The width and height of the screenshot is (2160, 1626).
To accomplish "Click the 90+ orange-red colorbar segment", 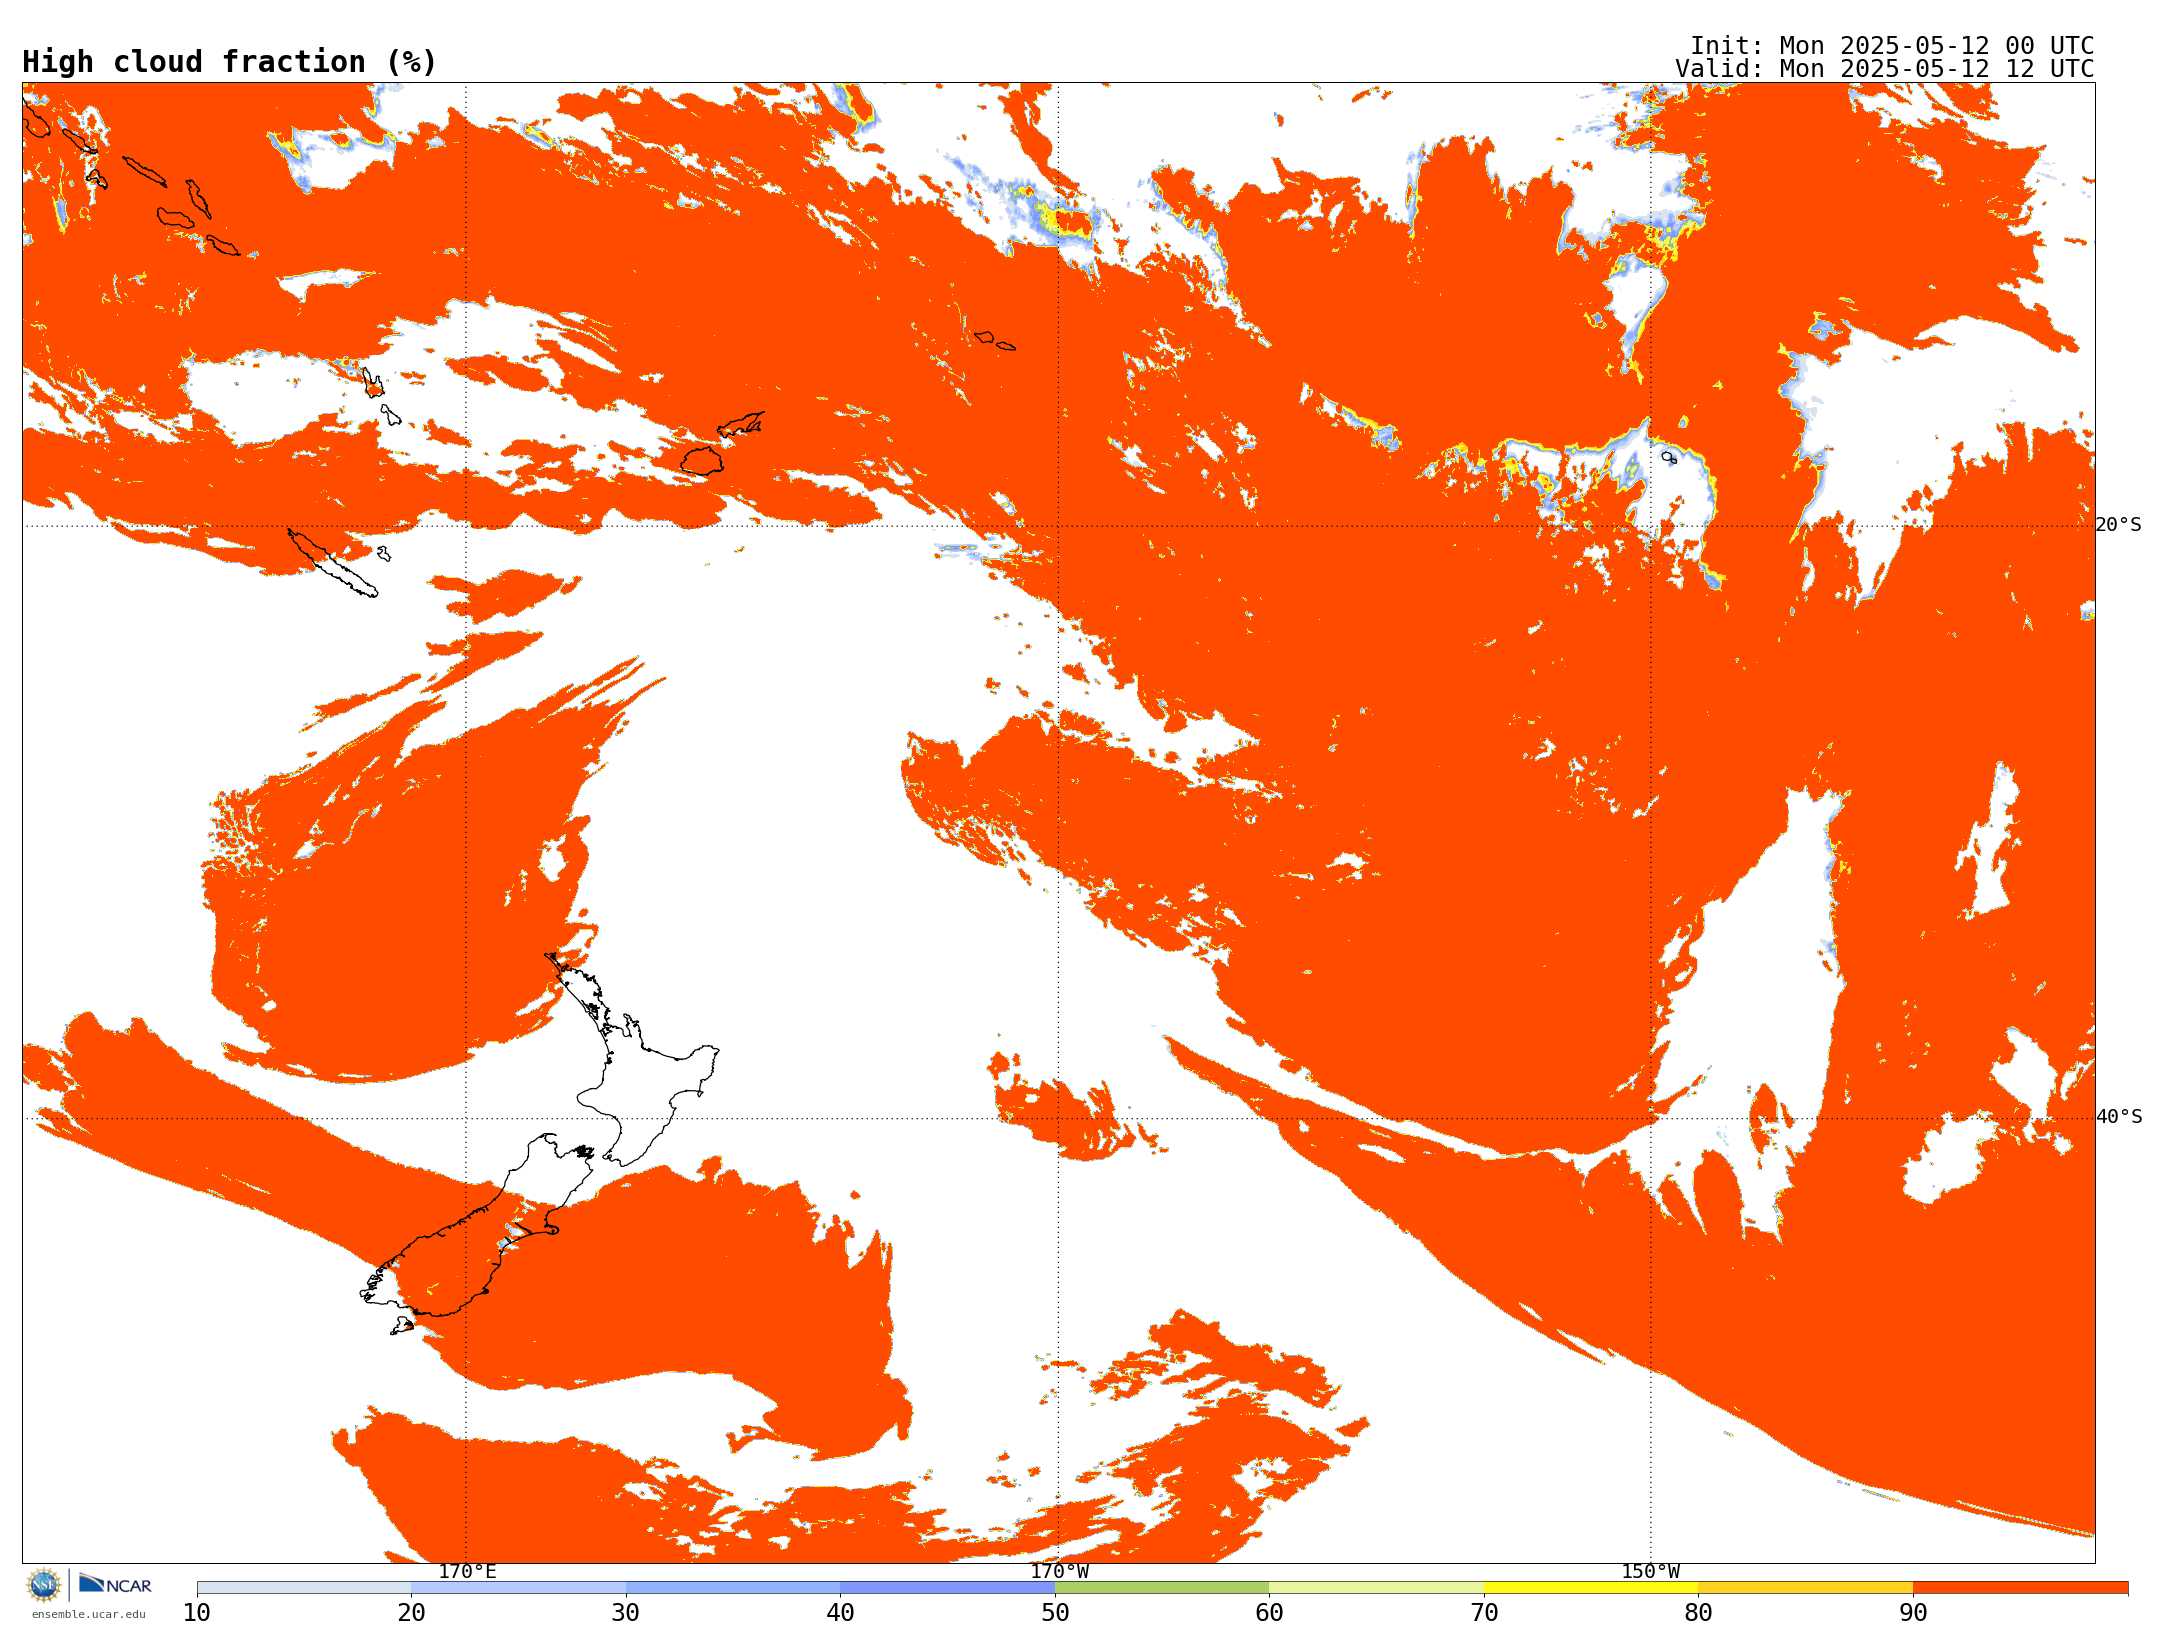I will point(2020,1588).
